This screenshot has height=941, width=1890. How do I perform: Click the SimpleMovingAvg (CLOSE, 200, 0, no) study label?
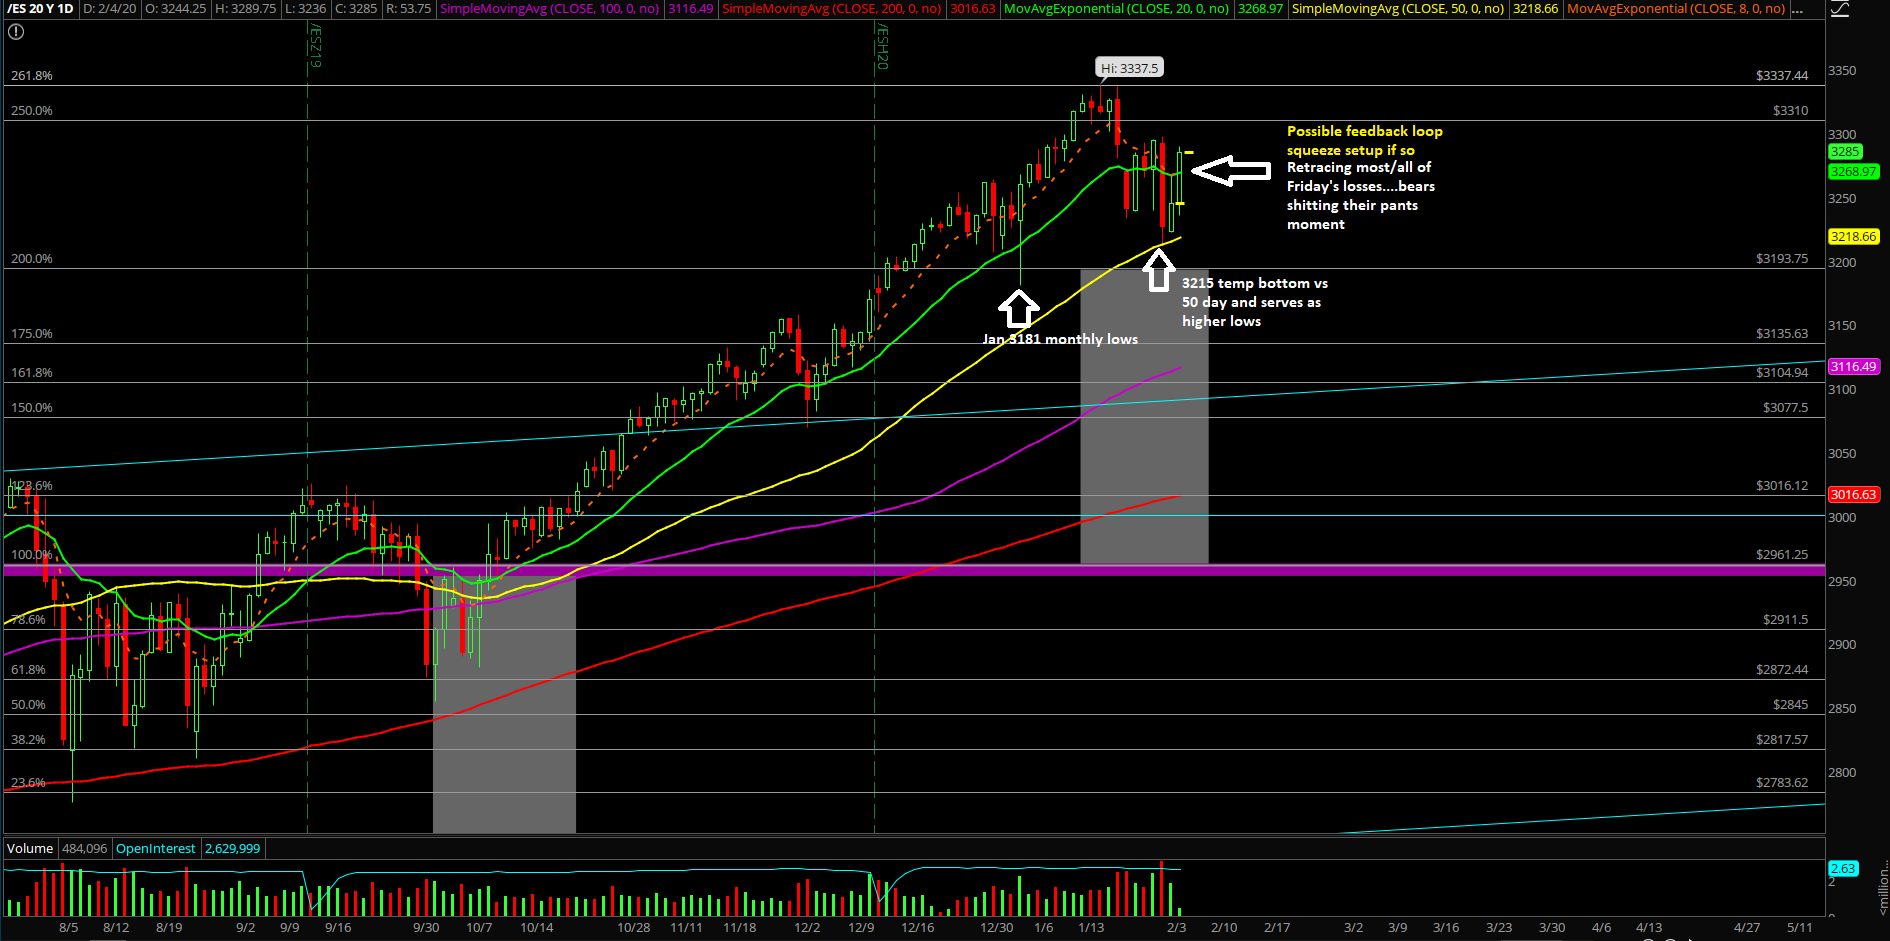point(831,9)
